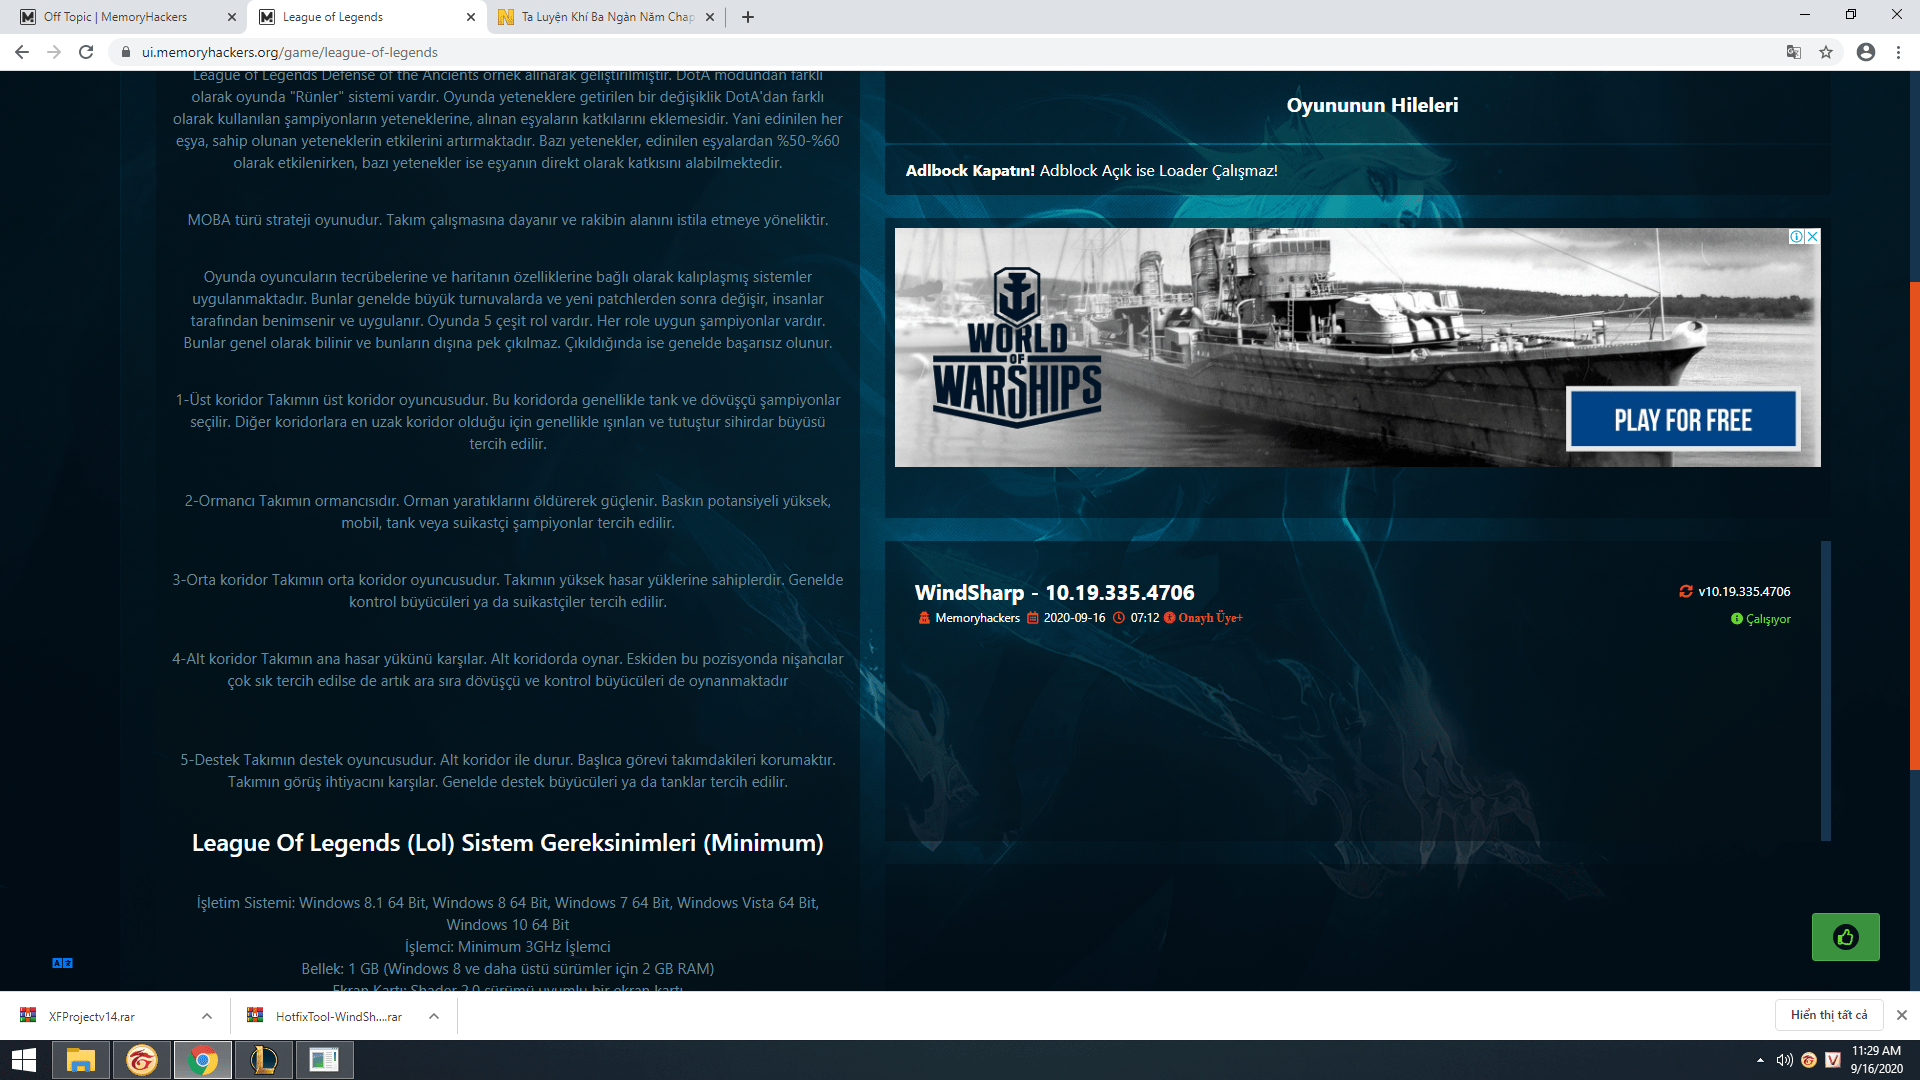Screen dimensions: 1920x1080
Task: Show hidden system tray icons
Action: coord(1760,1060)
